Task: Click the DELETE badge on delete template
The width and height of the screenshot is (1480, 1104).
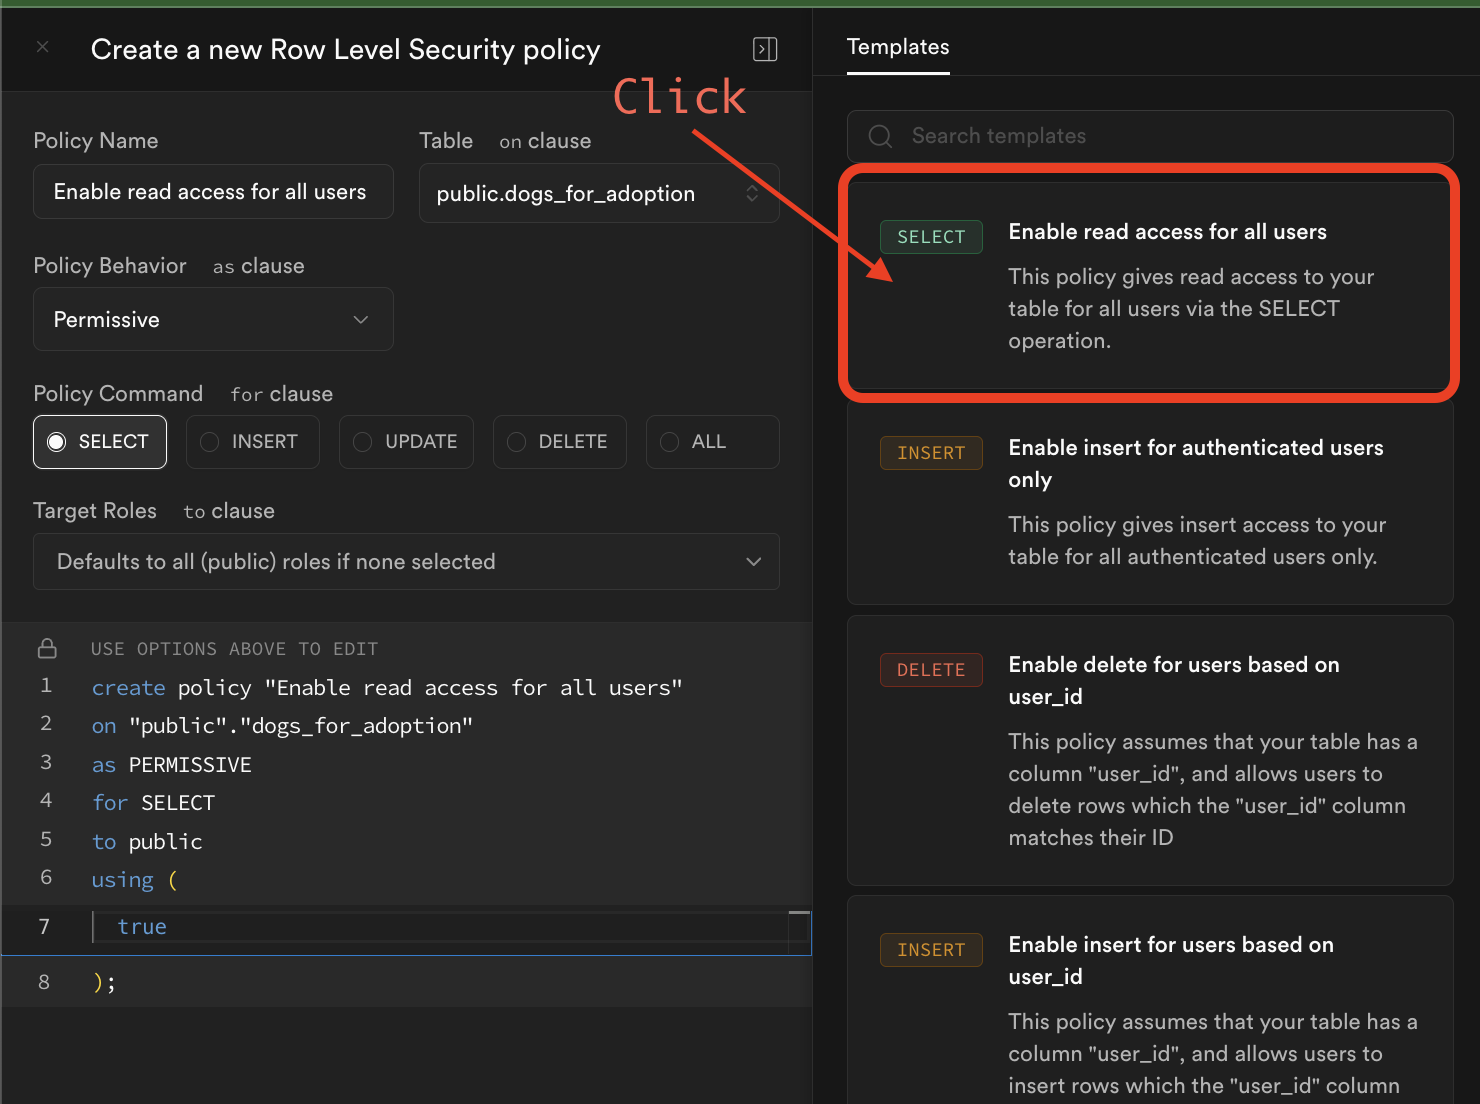Action: tap(930, 670)
